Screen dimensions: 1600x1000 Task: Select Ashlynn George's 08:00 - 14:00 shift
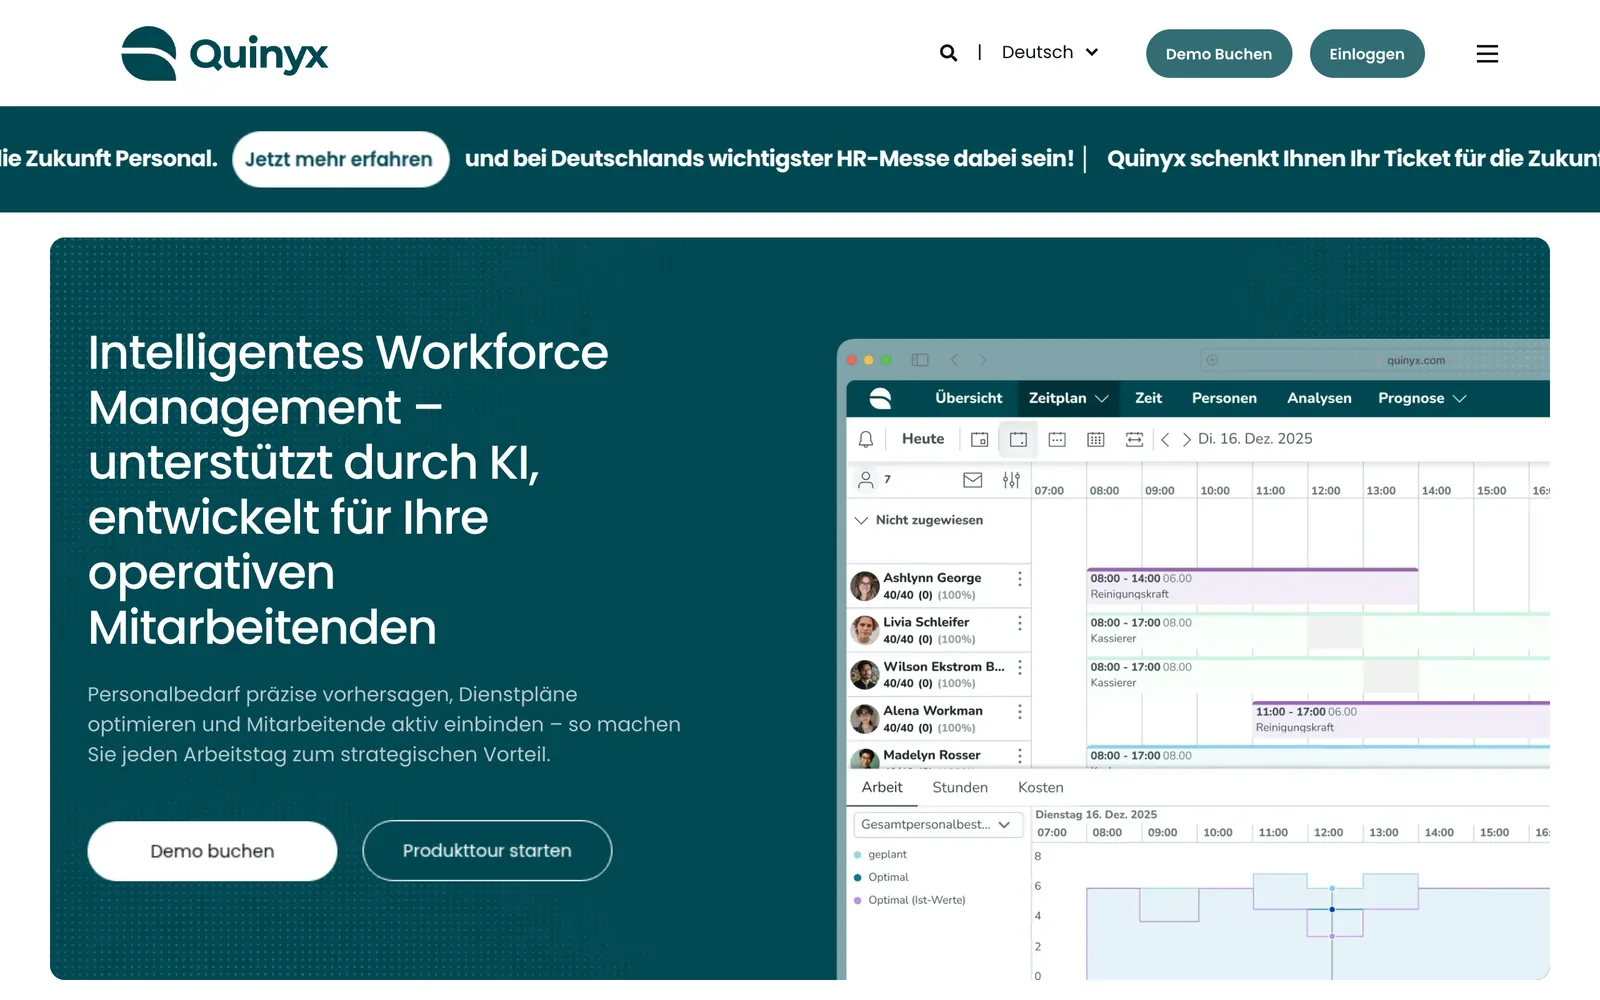(x=1252, y=586)
